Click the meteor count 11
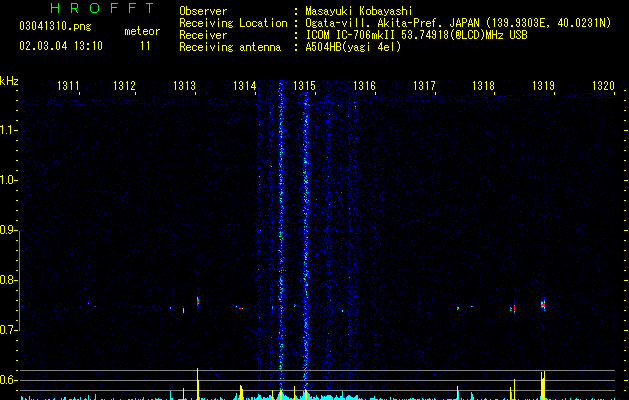The width and height of the screenshot is (629, 400). tap(145, 46)
